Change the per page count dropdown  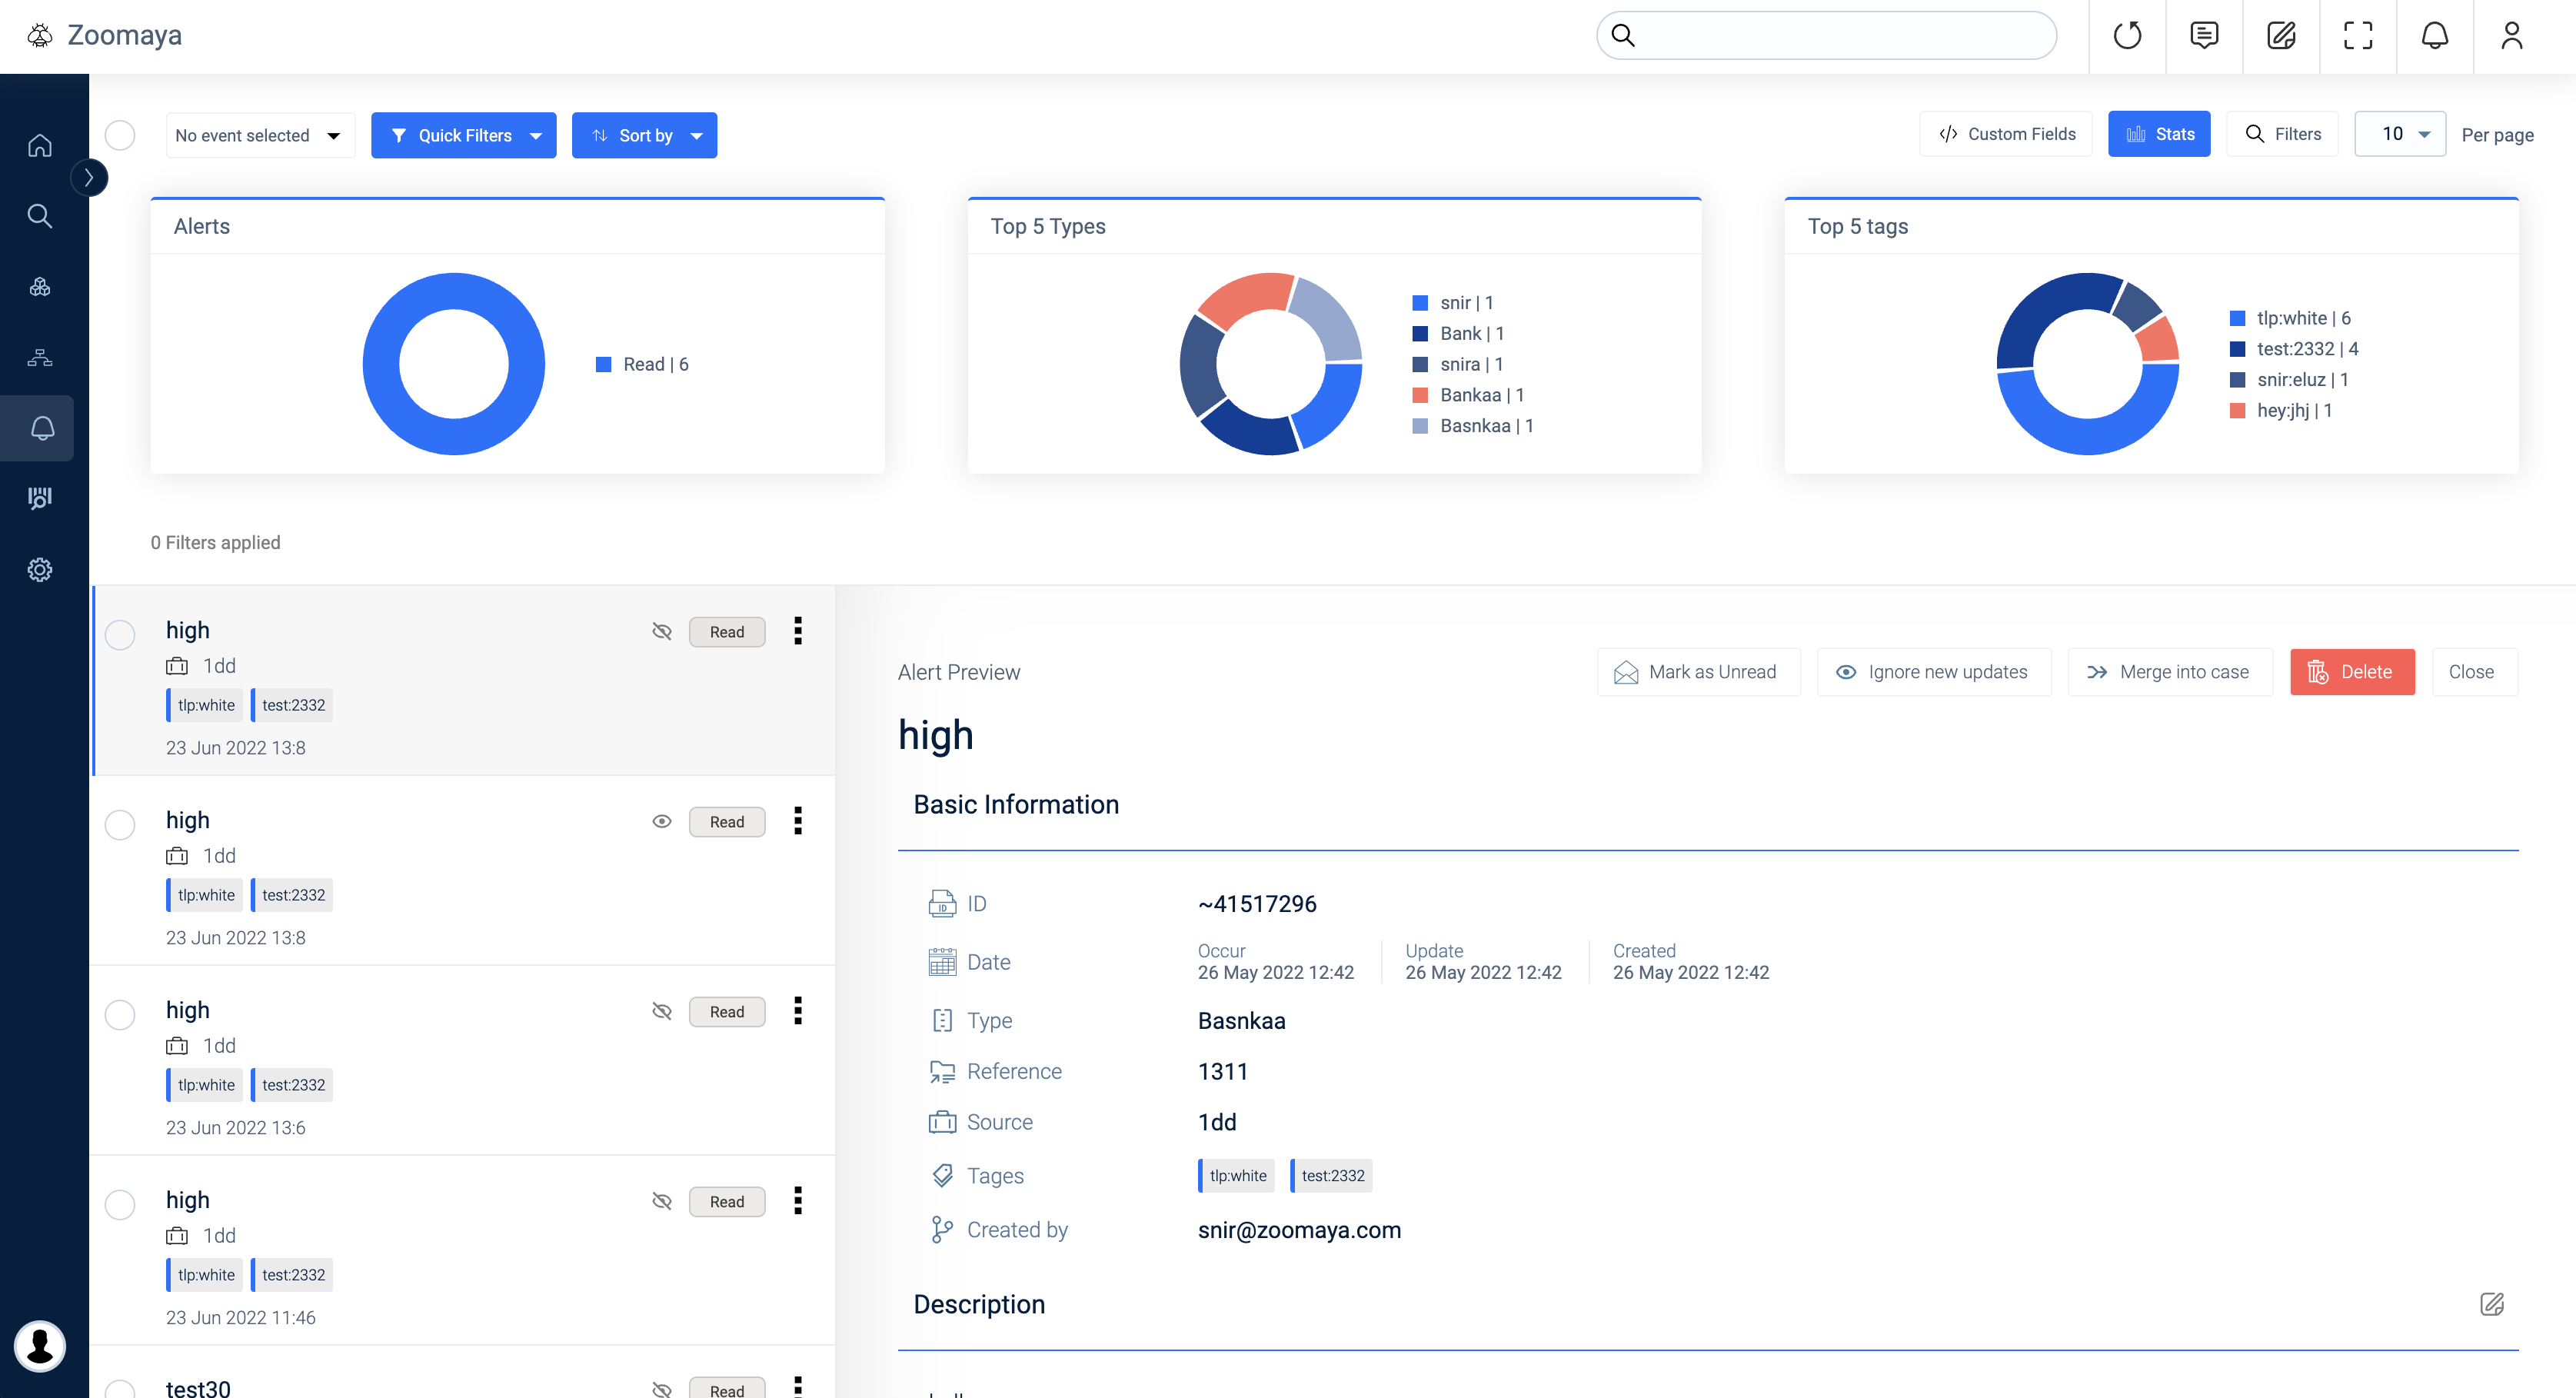point(2400,134)
